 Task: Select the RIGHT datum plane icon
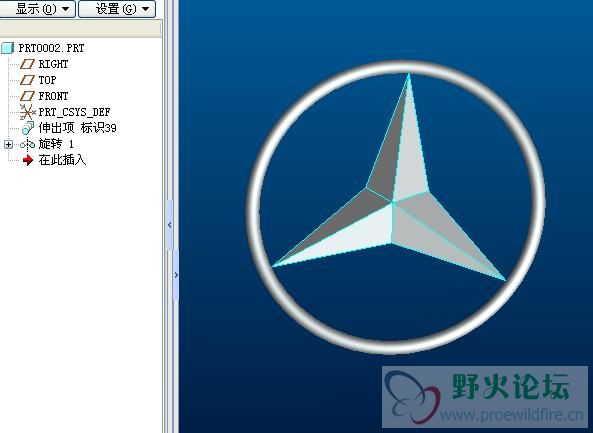[x=27, y=64]
